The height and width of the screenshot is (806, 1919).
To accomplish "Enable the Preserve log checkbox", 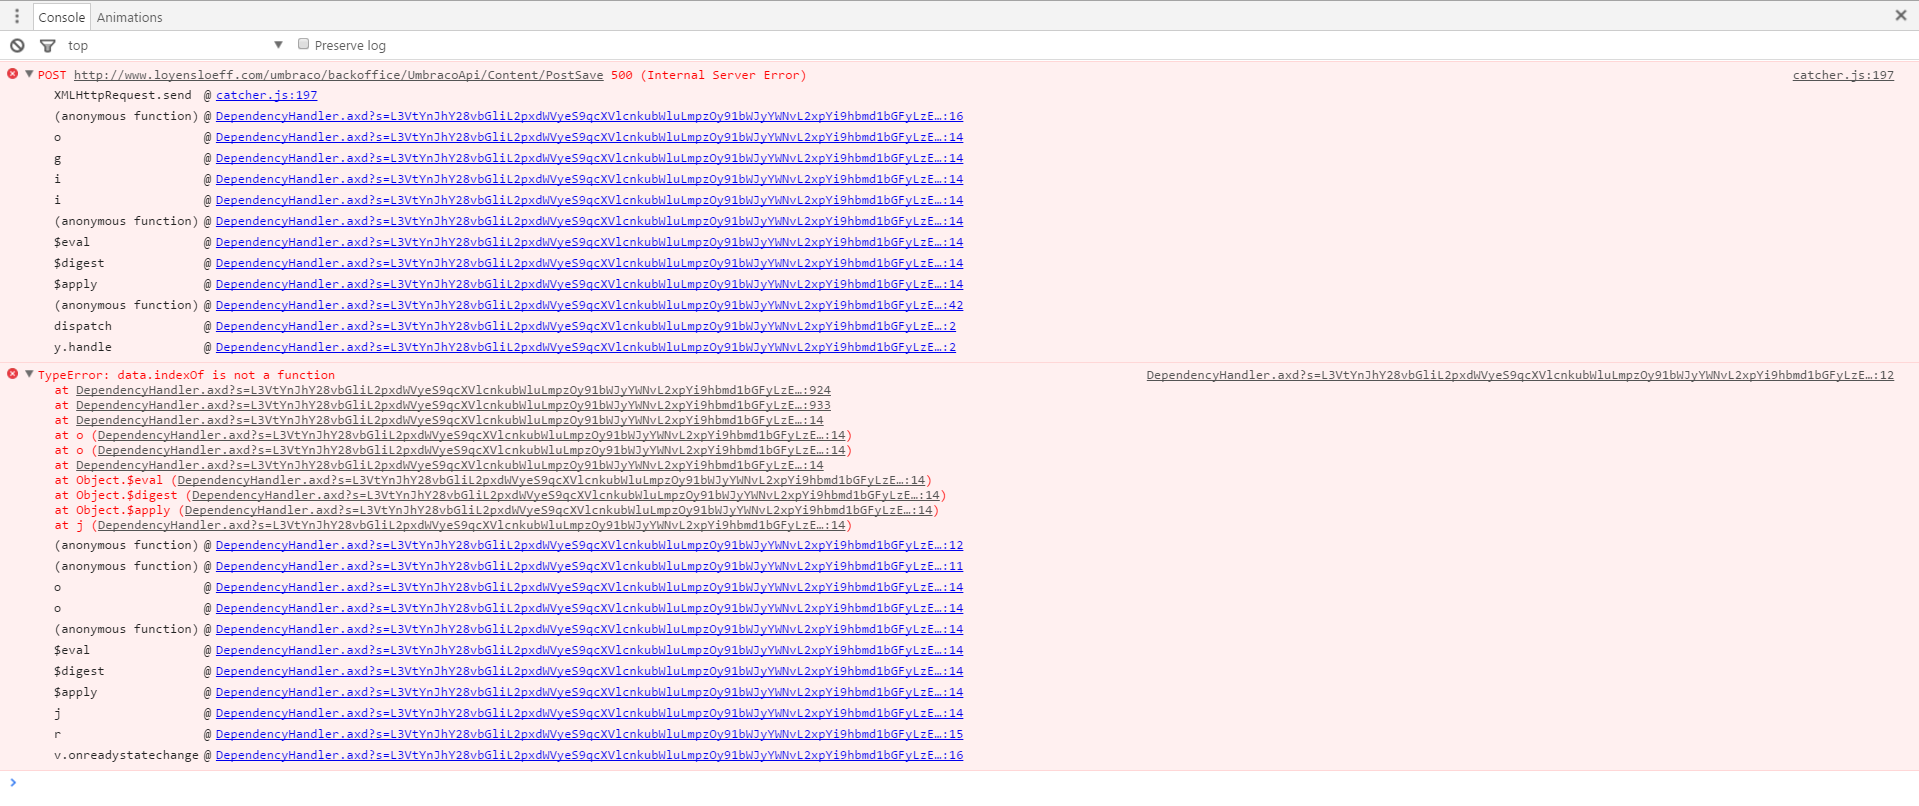I will click(304, 44).
